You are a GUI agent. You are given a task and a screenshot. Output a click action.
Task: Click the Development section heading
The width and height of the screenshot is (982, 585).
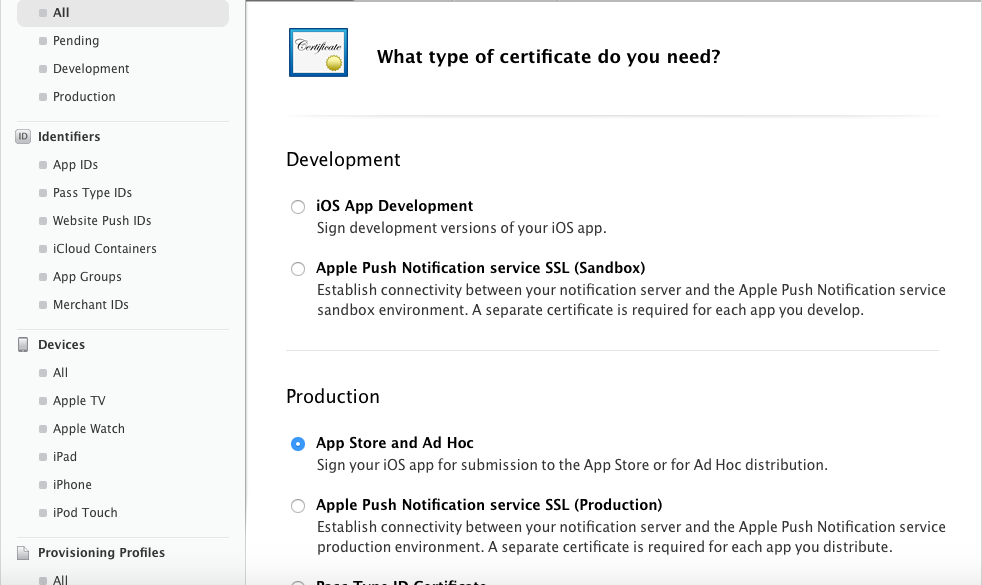coord(343,160)
